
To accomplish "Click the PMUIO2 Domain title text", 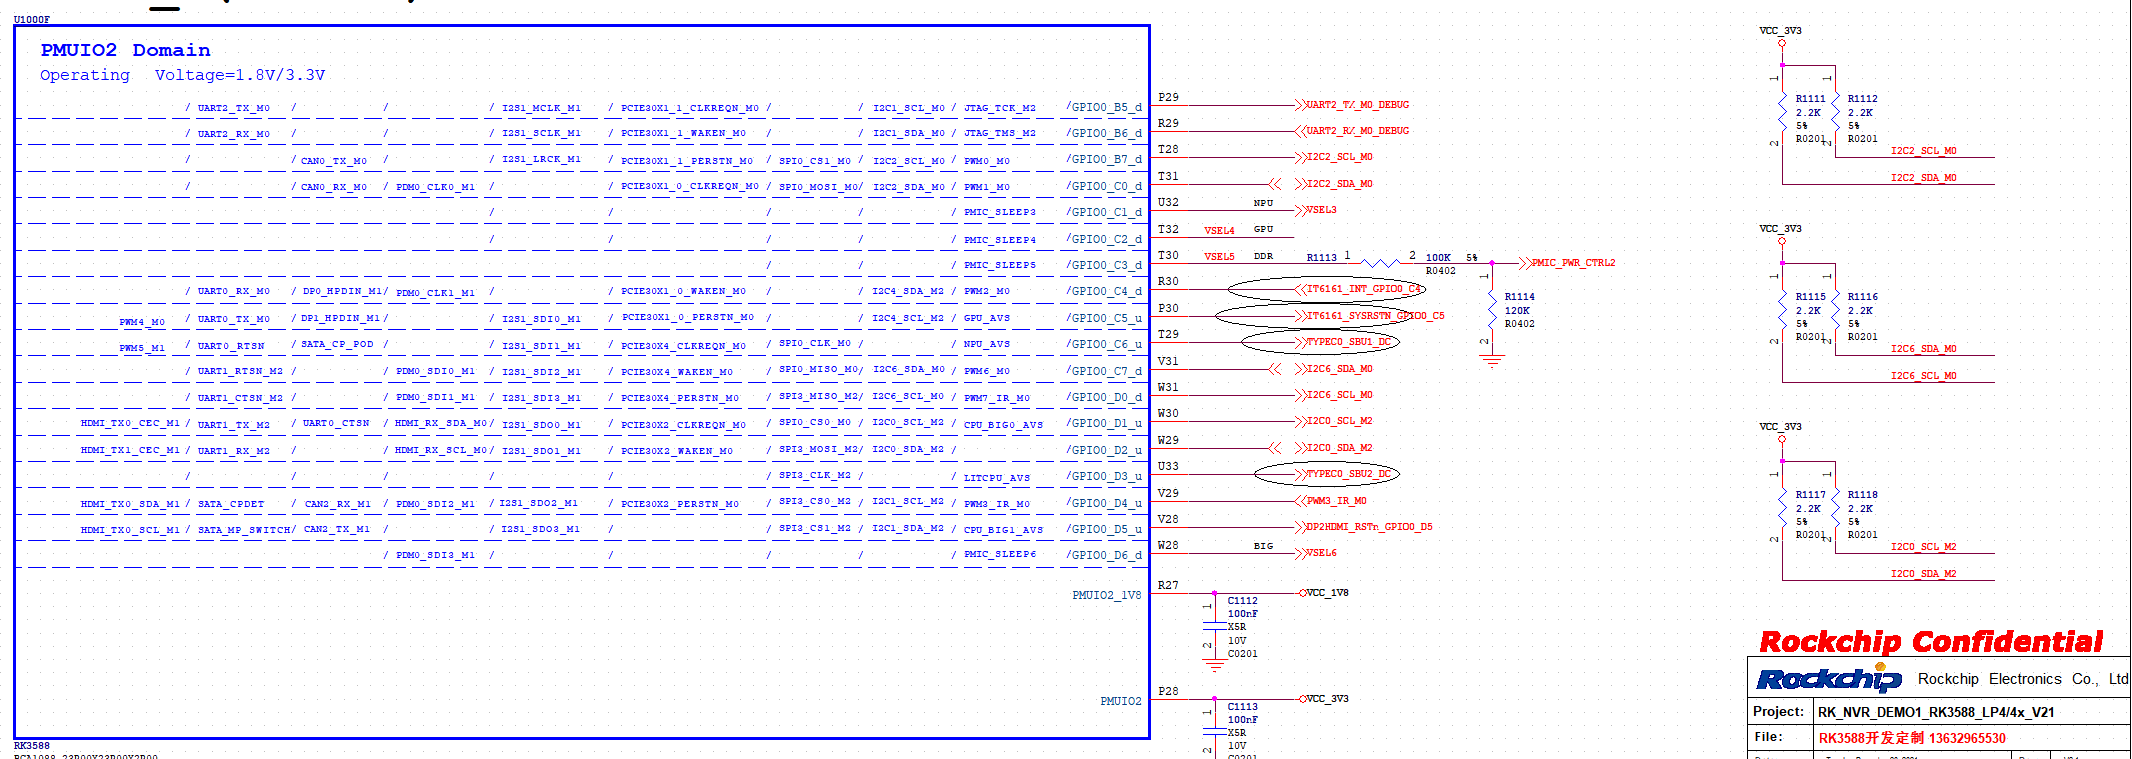I will point(125,50).
